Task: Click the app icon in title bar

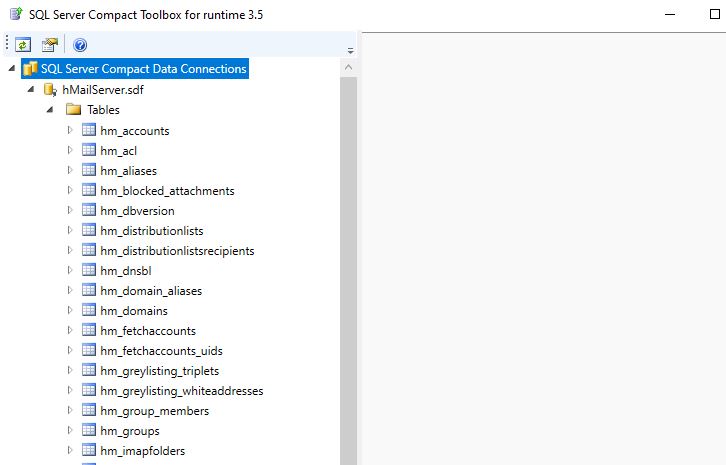Action: [16, 14]
